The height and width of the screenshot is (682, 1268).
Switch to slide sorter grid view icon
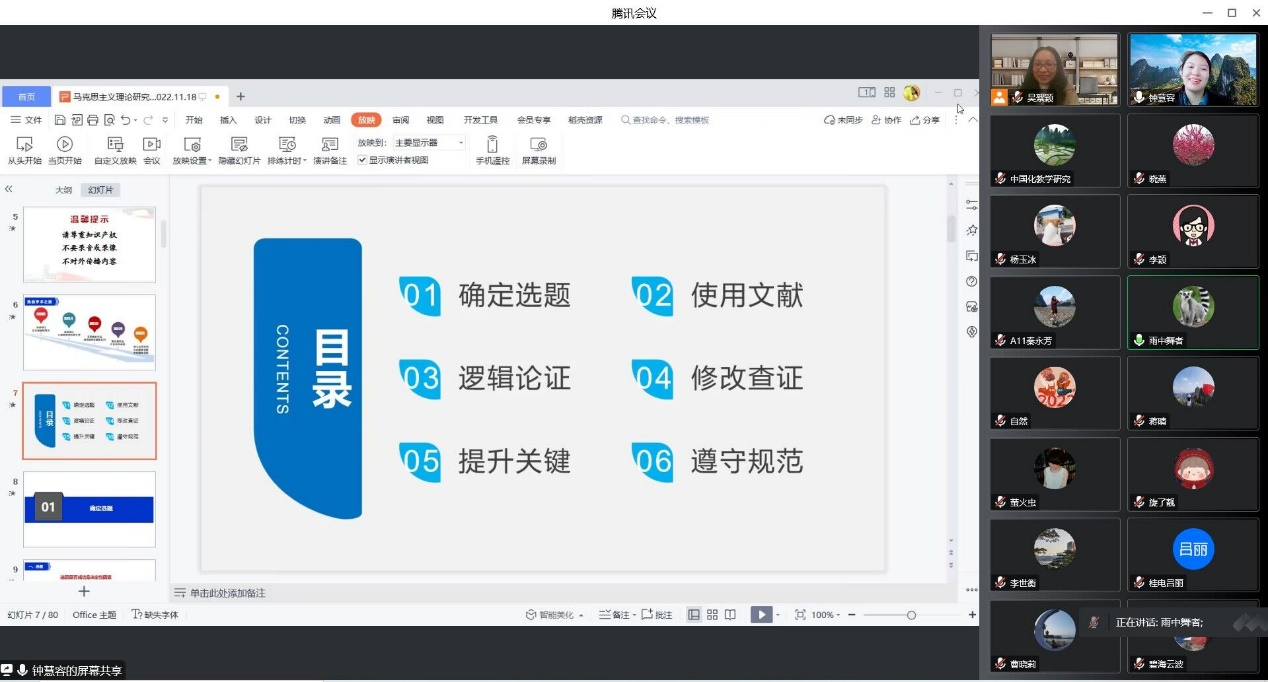[712, 615]
